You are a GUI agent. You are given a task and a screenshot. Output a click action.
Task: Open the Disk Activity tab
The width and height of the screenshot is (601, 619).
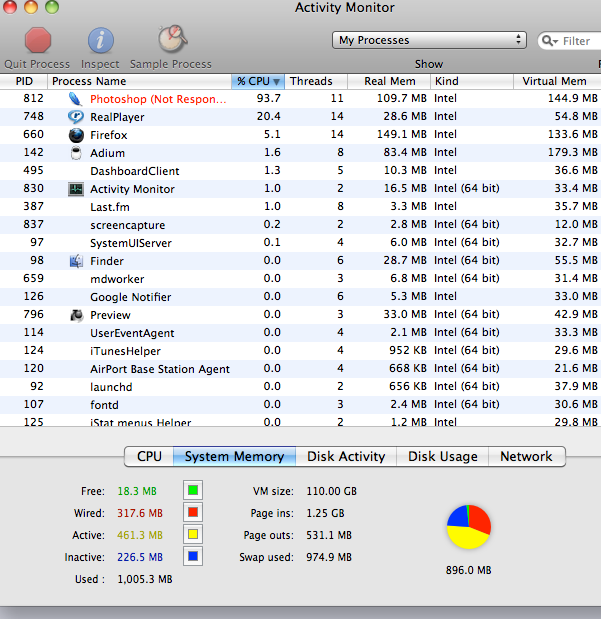[346, 456]
